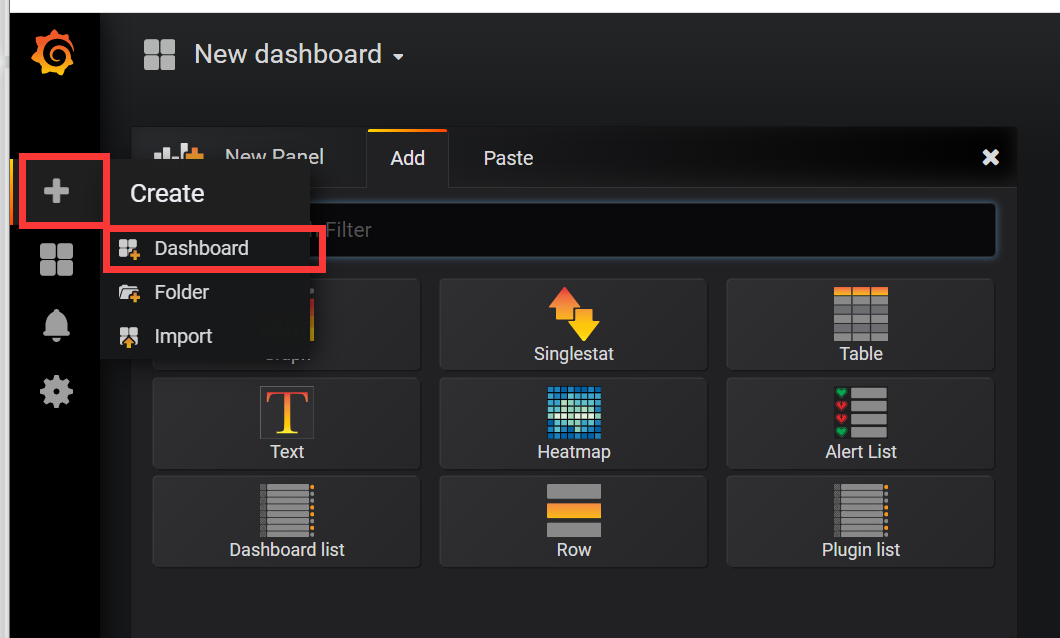Image resolution: width=1060 pixels, height=638 pixels.
Task: Add a Dashboard list panel
Action: pyautogui.click(x=287, y=521)
